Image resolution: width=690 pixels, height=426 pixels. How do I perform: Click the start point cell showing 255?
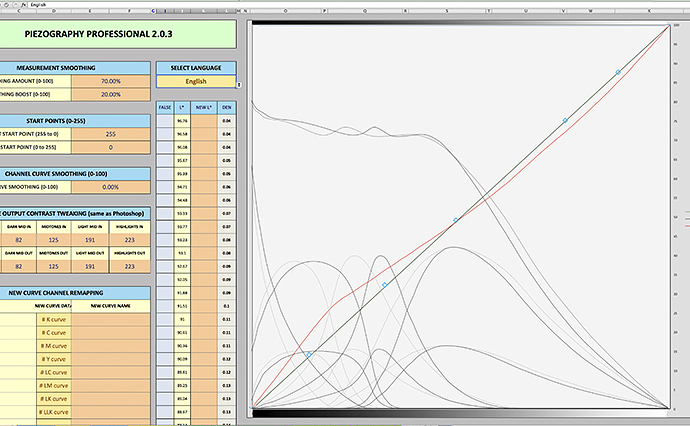[111, 133]
